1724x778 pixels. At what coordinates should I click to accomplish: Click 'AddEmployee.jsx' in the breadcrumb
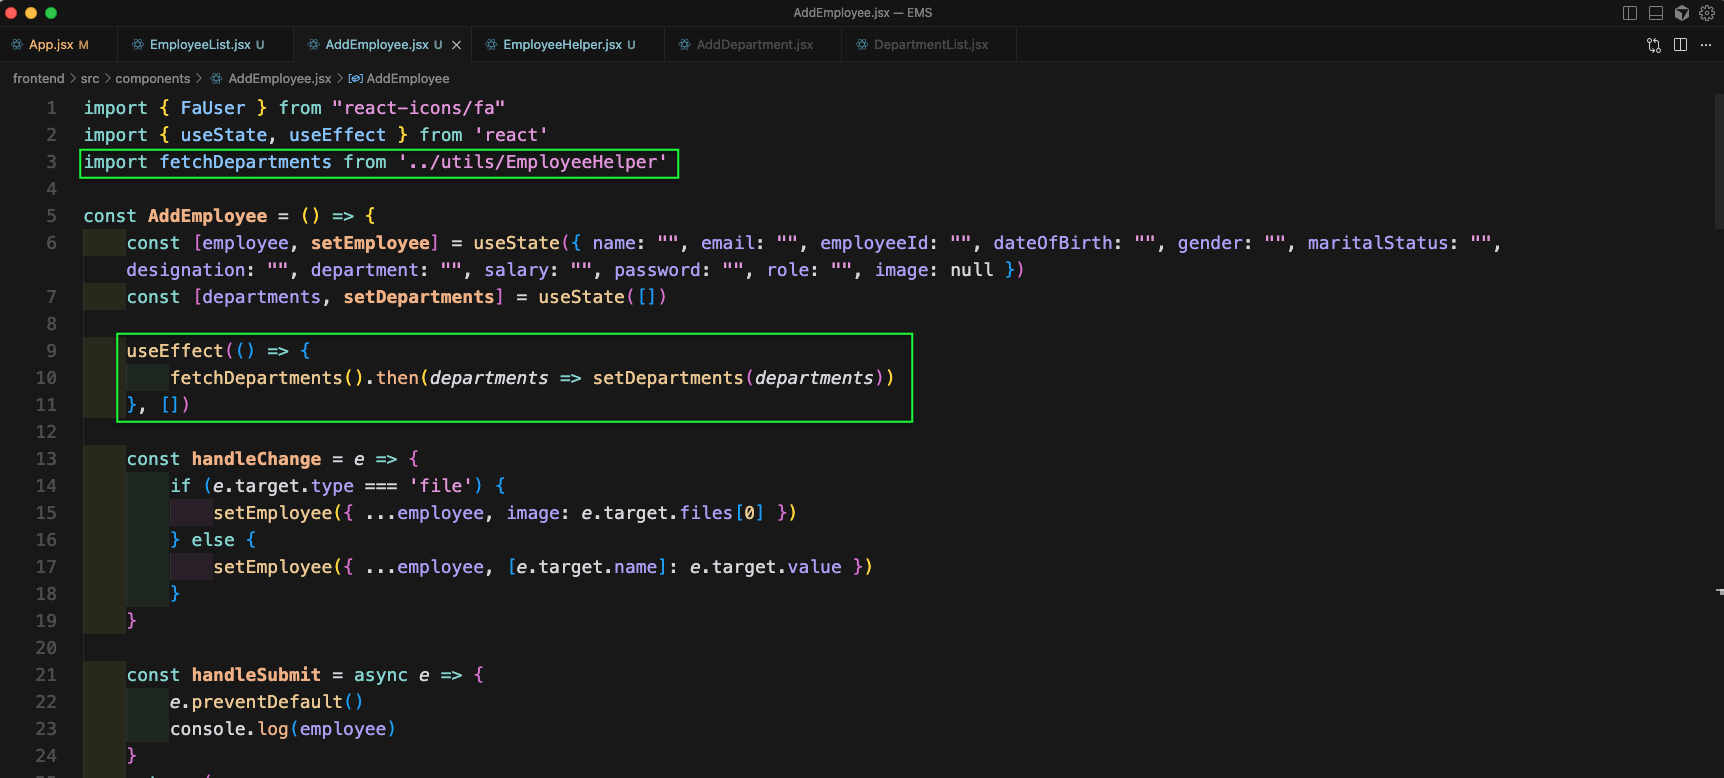(x=280, y=79)
